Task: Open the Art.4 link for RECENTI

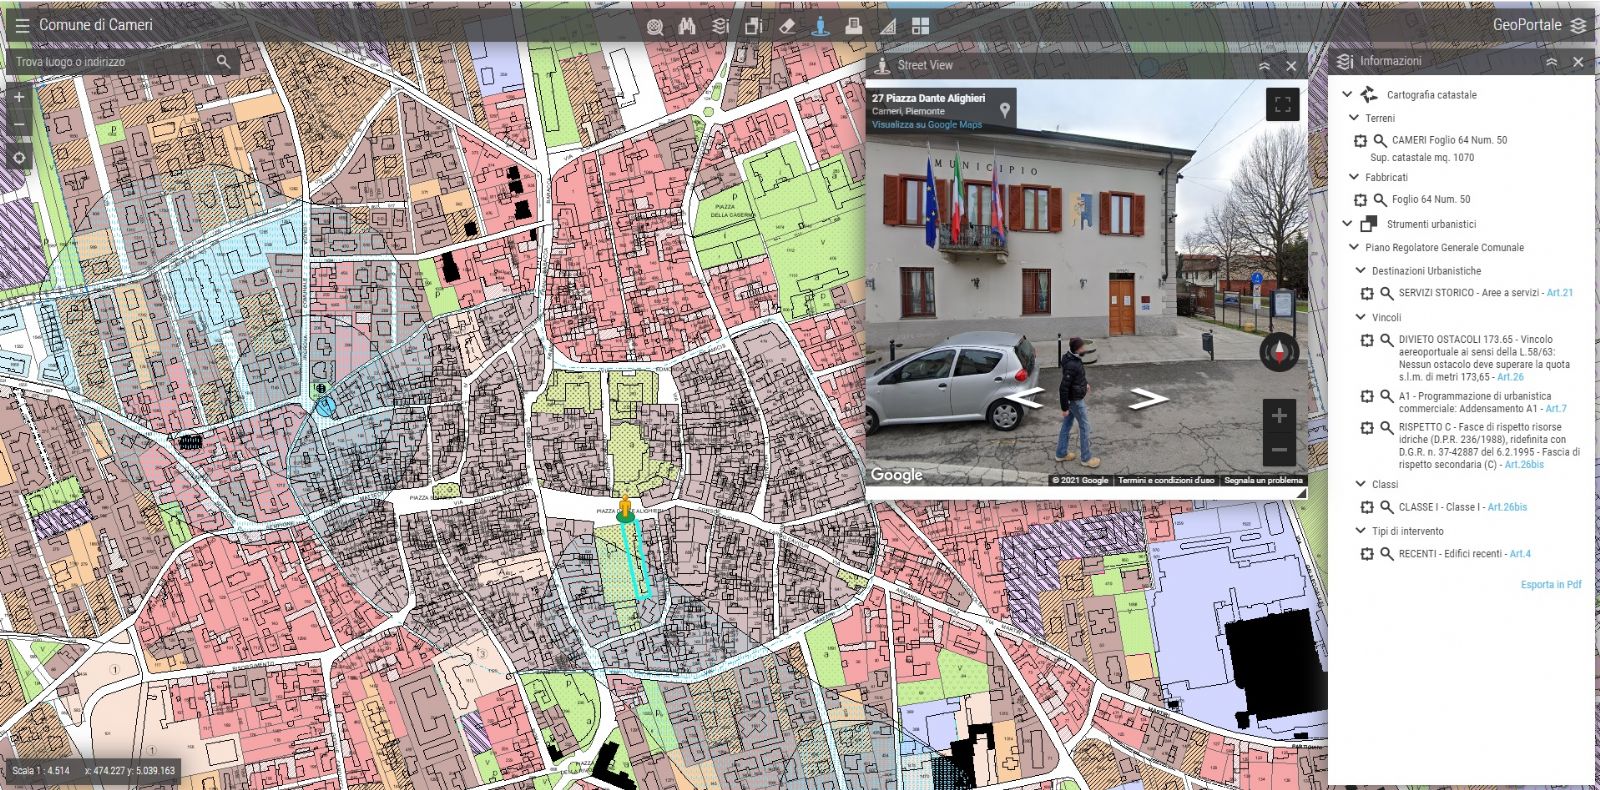Action: 1520,554
